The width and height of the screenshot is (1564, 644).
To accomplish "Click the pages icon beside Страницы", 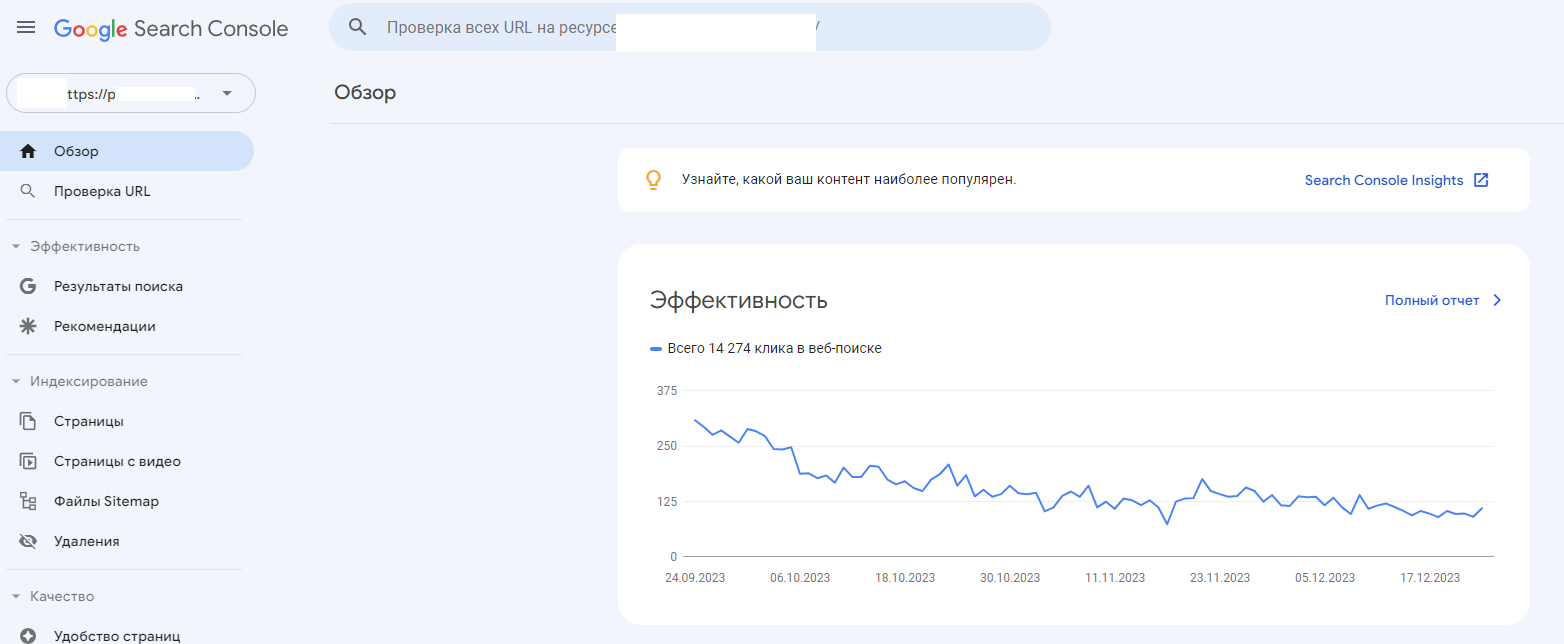I will click(x=28, y=421).
